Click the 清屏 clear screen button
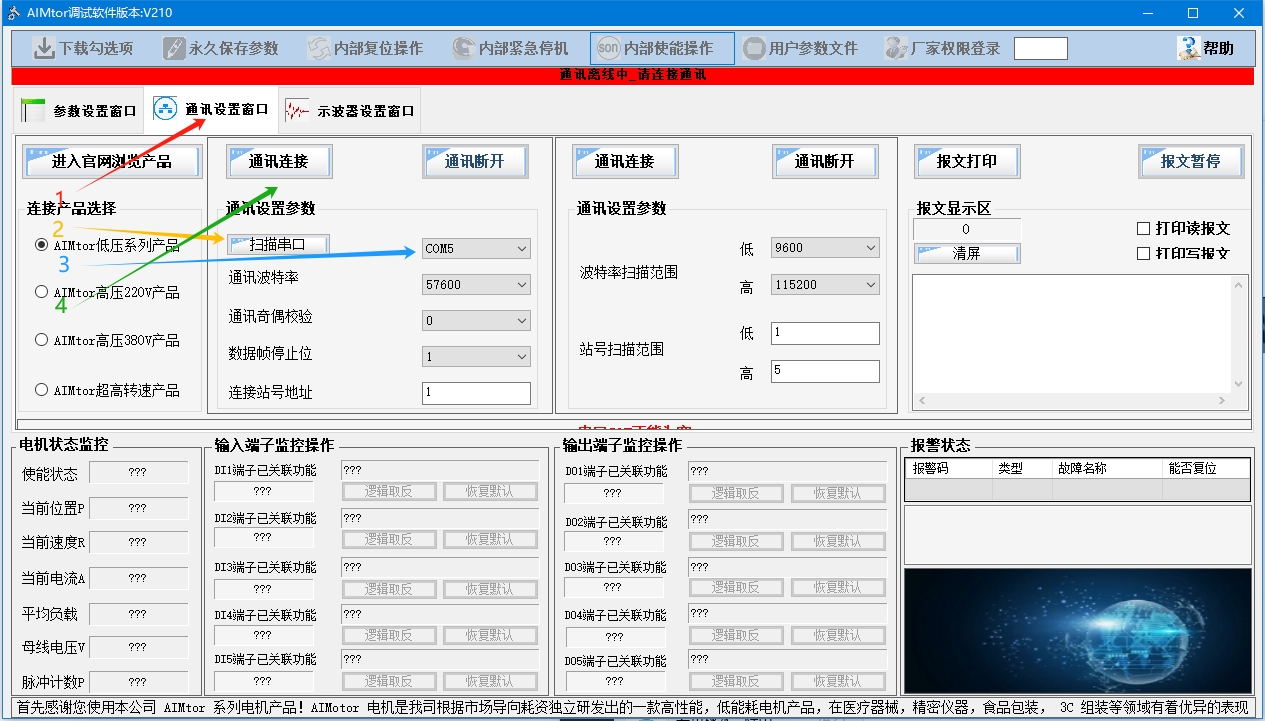 pyautogui.click(x=967, y=254)
